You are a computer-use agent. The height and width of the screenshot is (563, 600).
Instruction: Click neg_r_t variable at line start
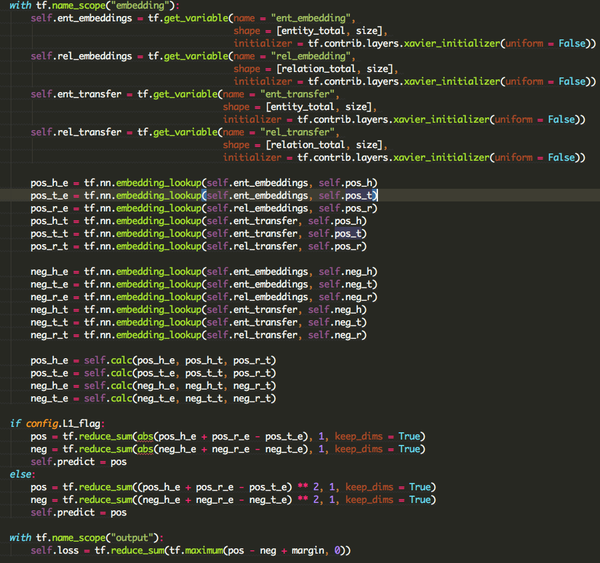click(49, 335)
